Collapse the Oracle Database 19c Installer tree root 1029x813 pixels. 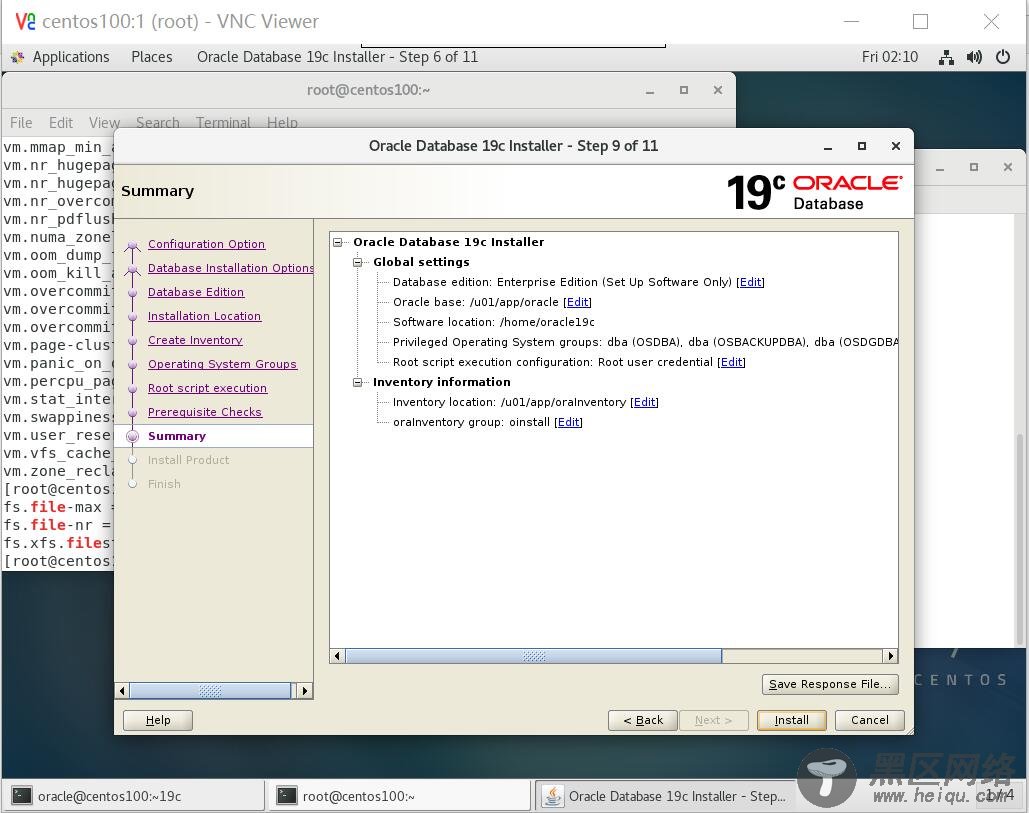337,242
